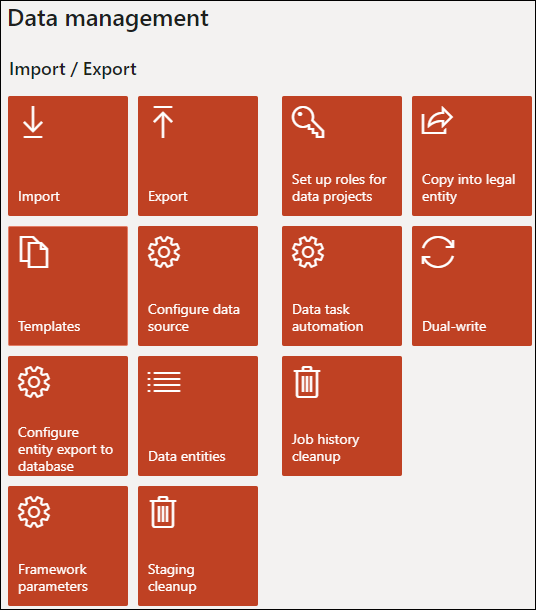Click the Job history cleanup trash icon
Image resolution: width=536 pixels, height=610 pixels.
(307, 382)
